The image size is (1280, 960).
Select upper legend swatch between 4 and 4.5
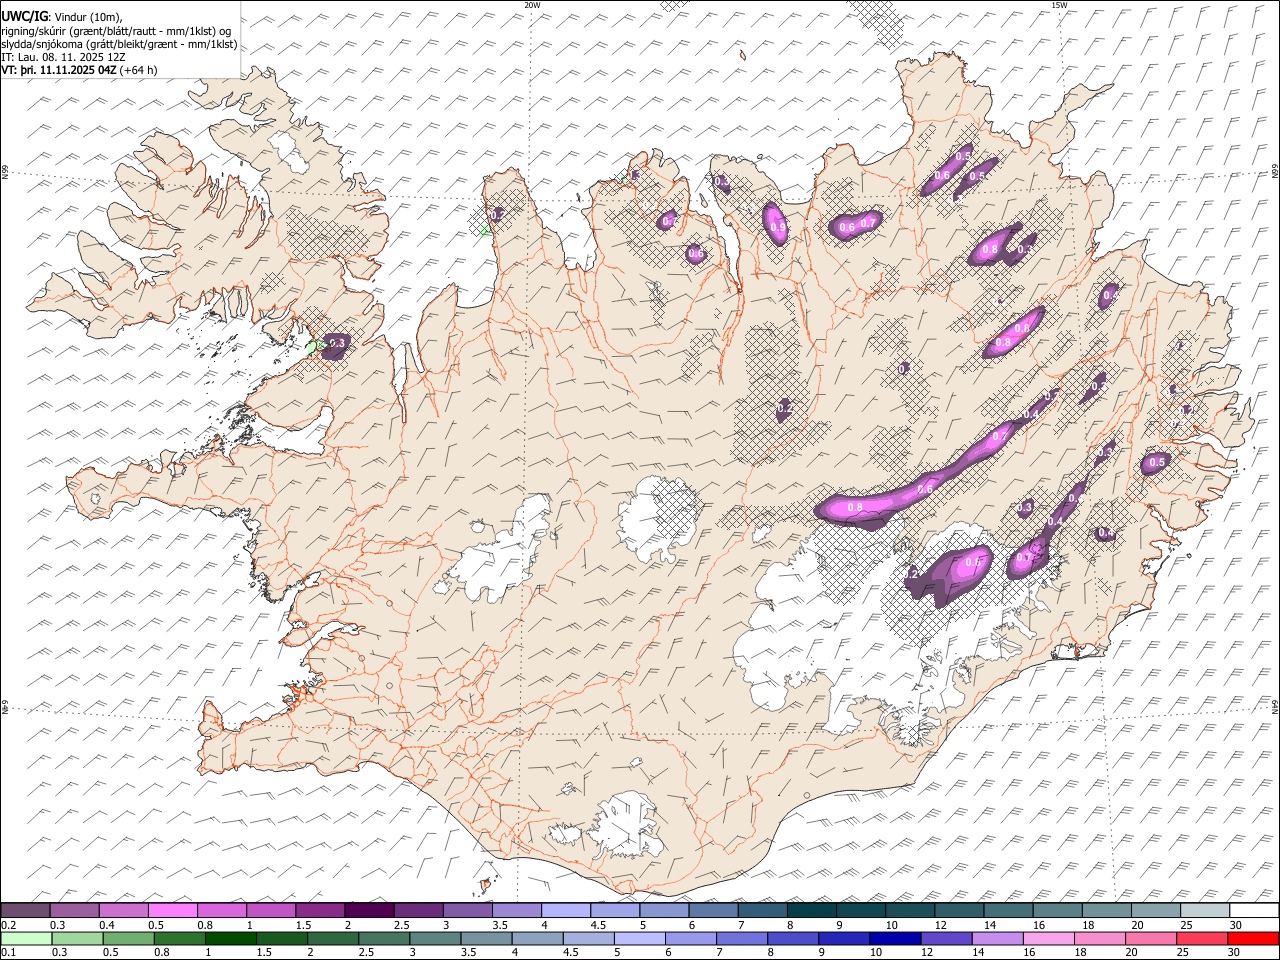coord(564,910)
